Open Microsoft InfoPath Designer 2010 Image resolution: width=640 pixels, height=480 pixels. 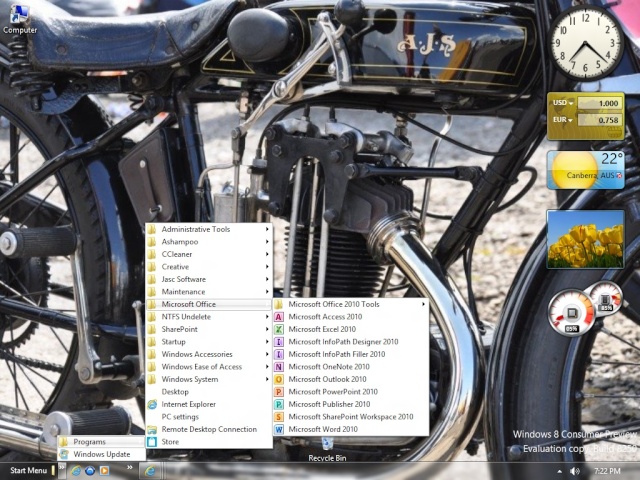[x=342, y=341]
